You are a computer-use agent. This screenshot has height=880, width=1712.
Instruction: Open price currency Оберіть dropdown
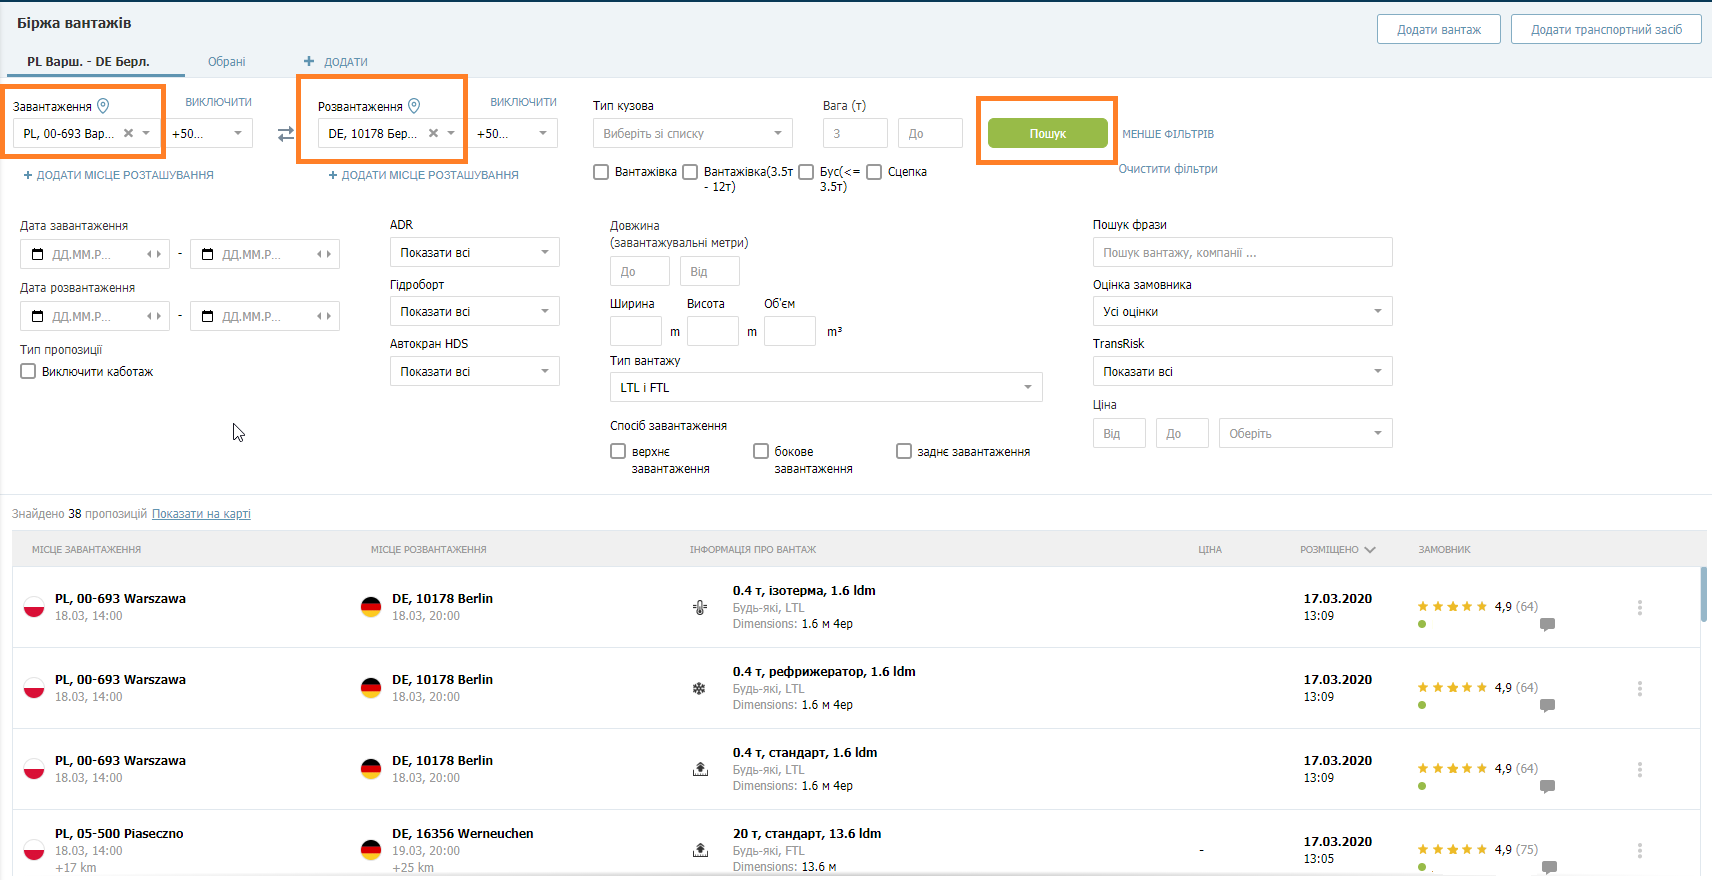click(1306, 433)
